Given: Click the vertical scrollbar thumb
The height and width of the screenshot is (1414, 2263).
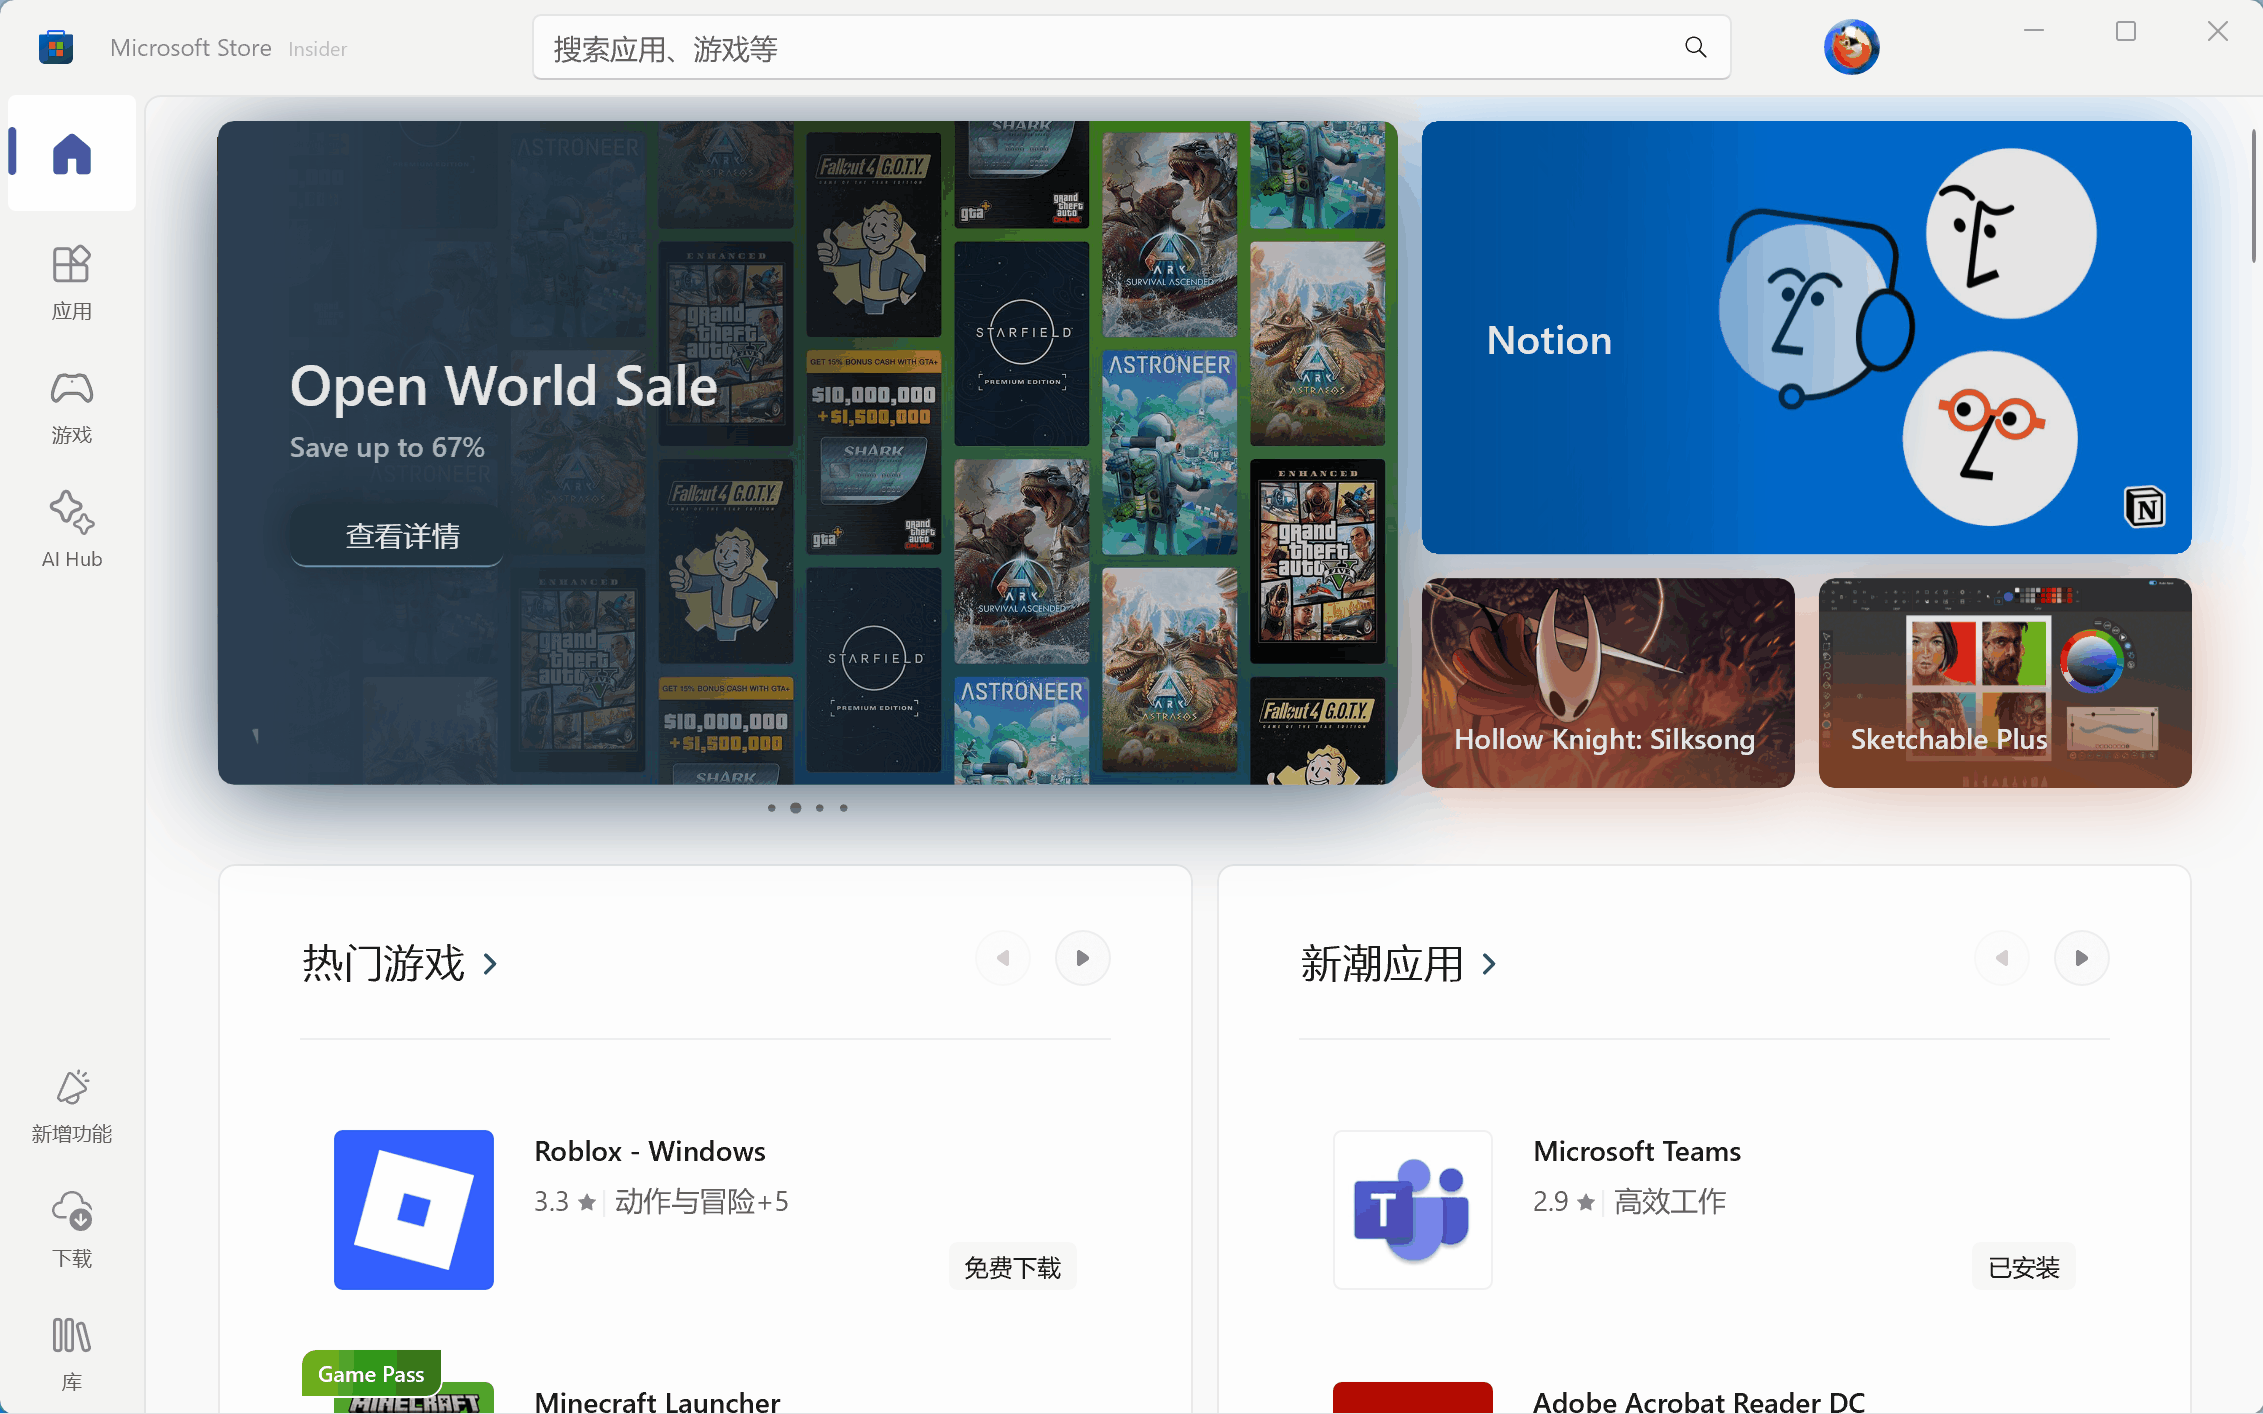Looking at the screenshot, I should (2256, 196).
